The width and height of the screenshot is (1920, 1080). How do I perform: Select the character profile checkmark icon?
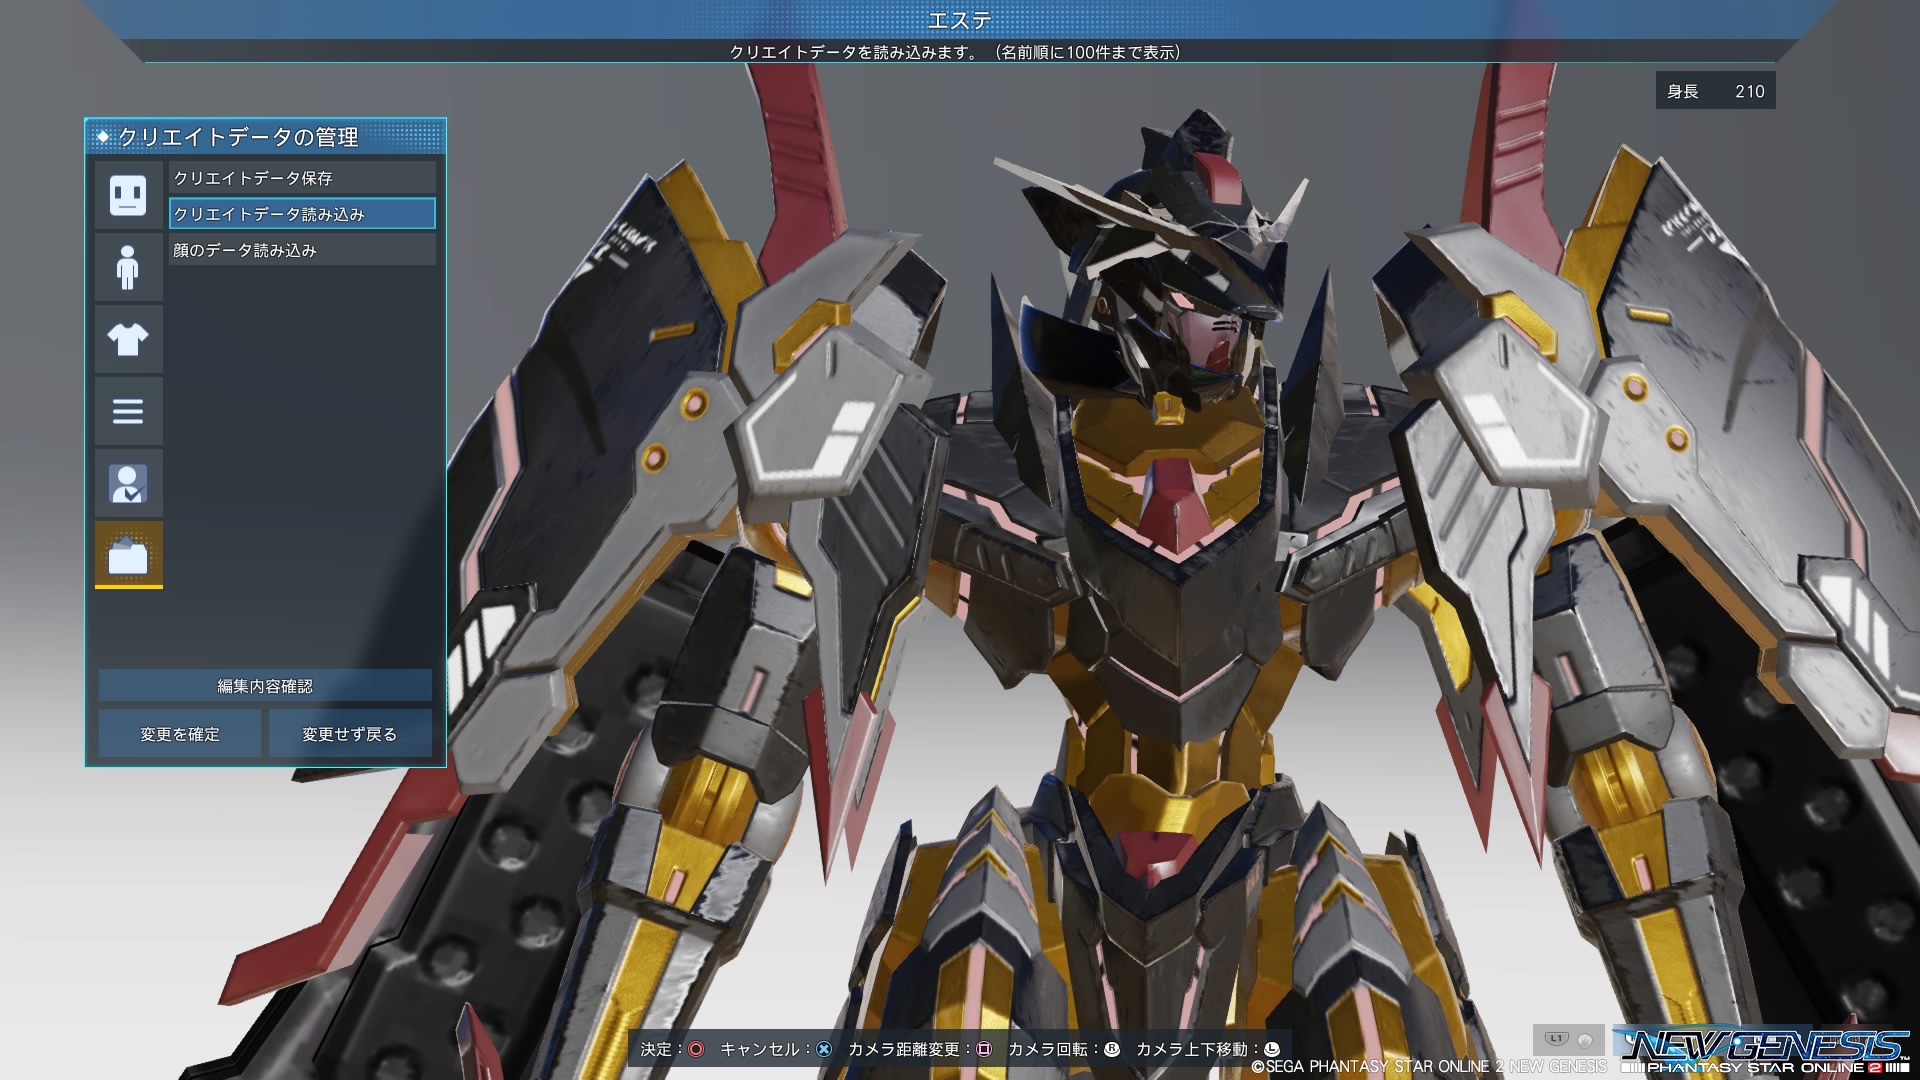[128, 483]
